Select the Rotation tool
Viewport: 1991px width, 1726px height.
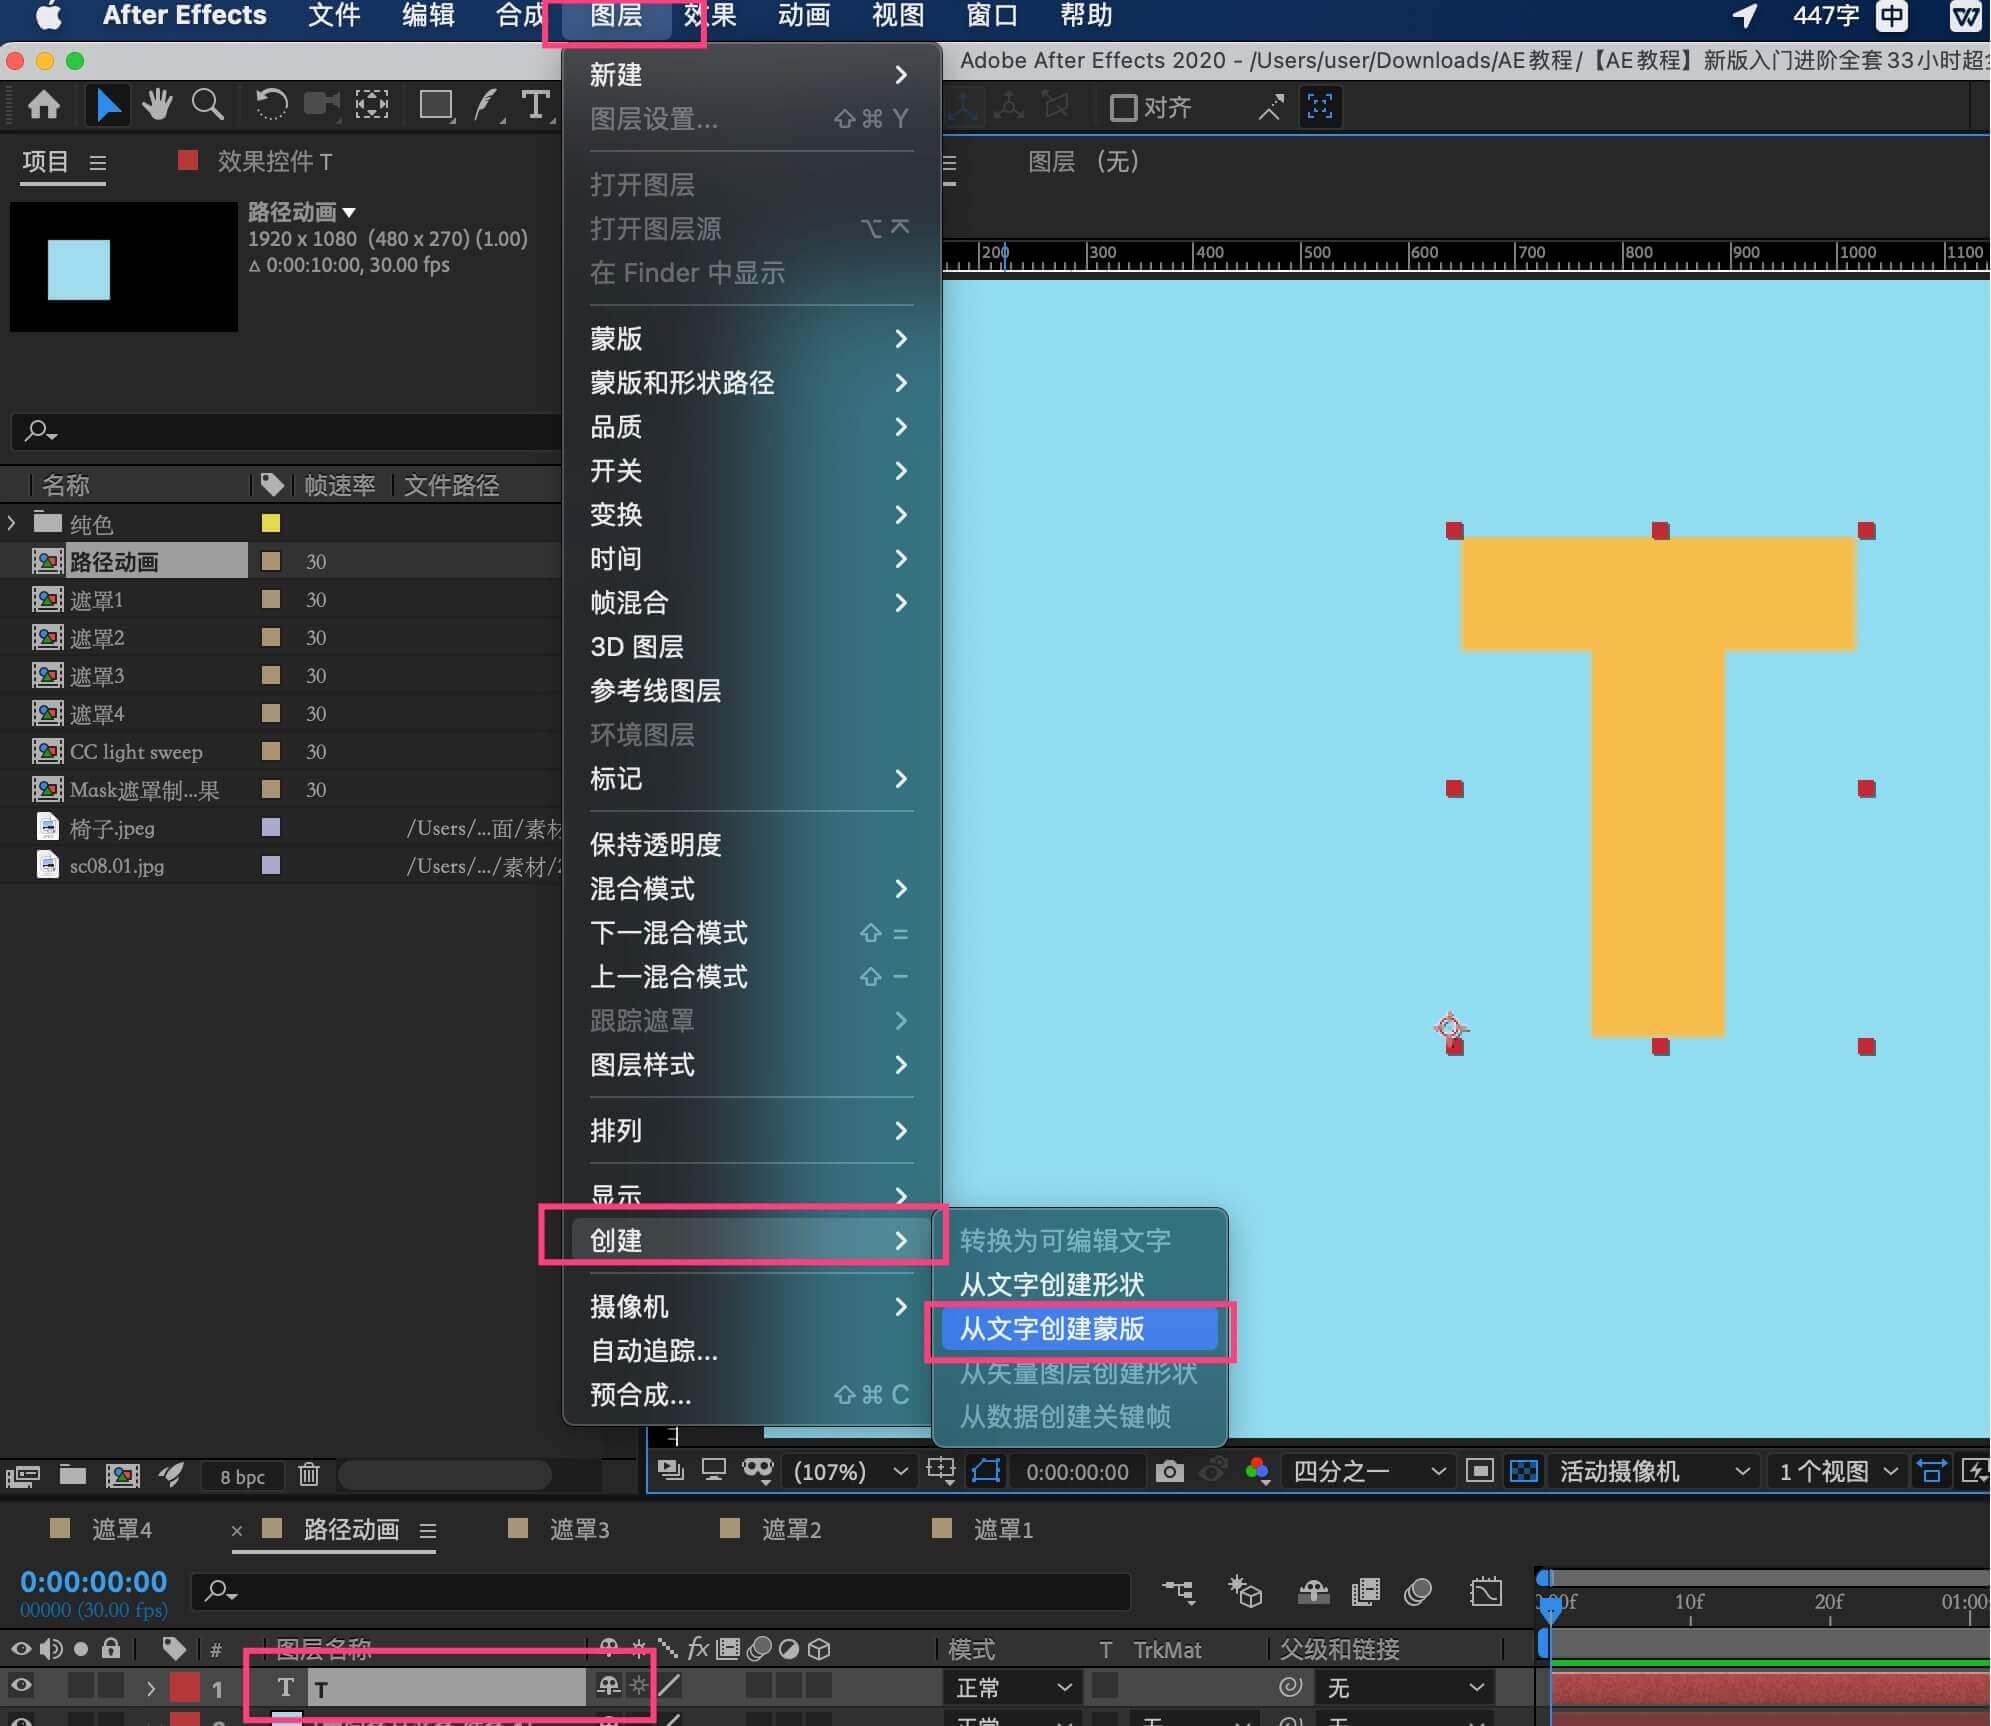click(270, 104)
